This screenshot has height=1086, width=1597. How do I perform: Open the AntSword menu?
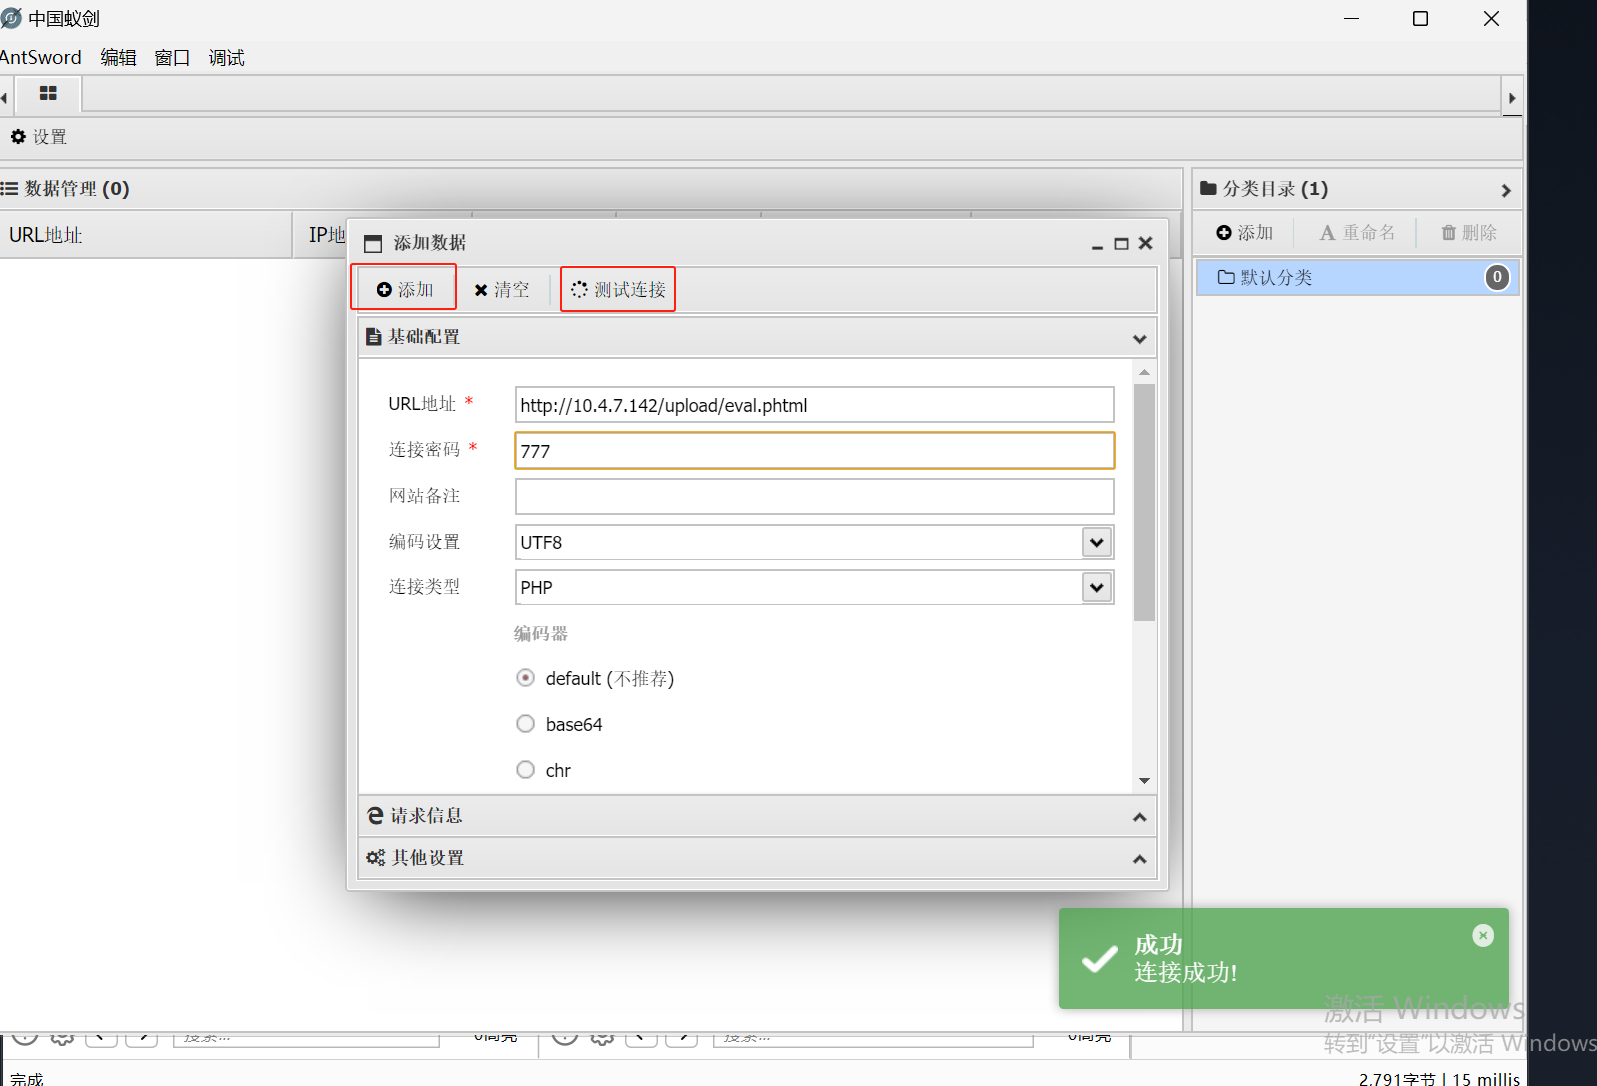tap(40, 57)
